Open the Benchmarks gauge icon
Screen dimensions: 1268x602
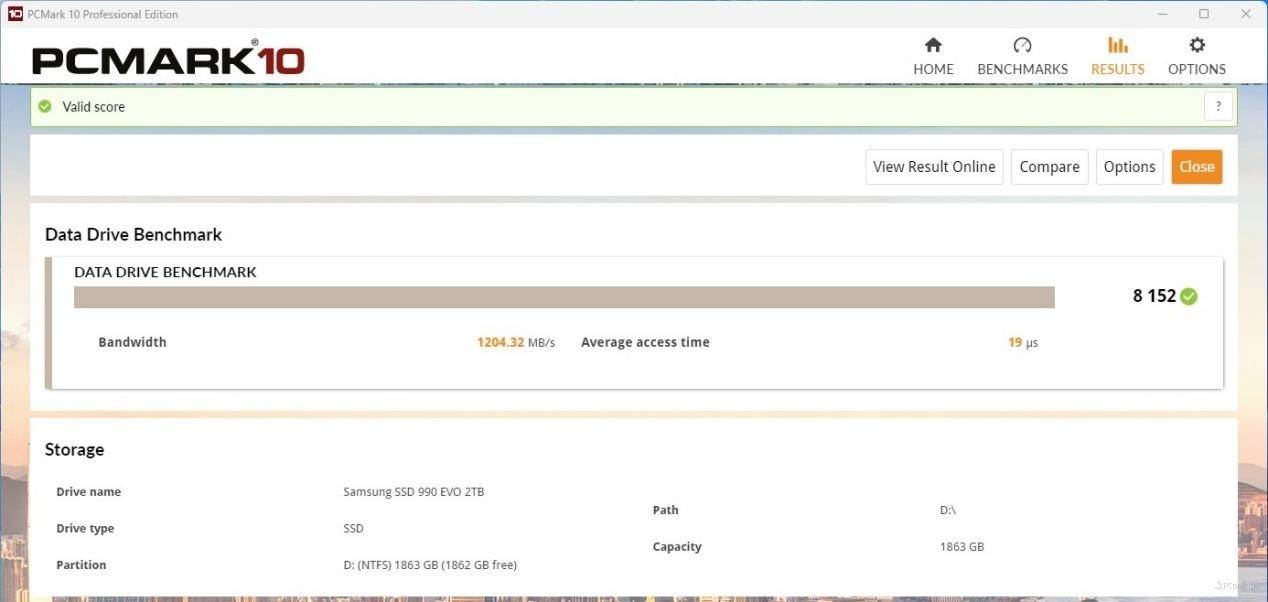tap(1022, 45)
